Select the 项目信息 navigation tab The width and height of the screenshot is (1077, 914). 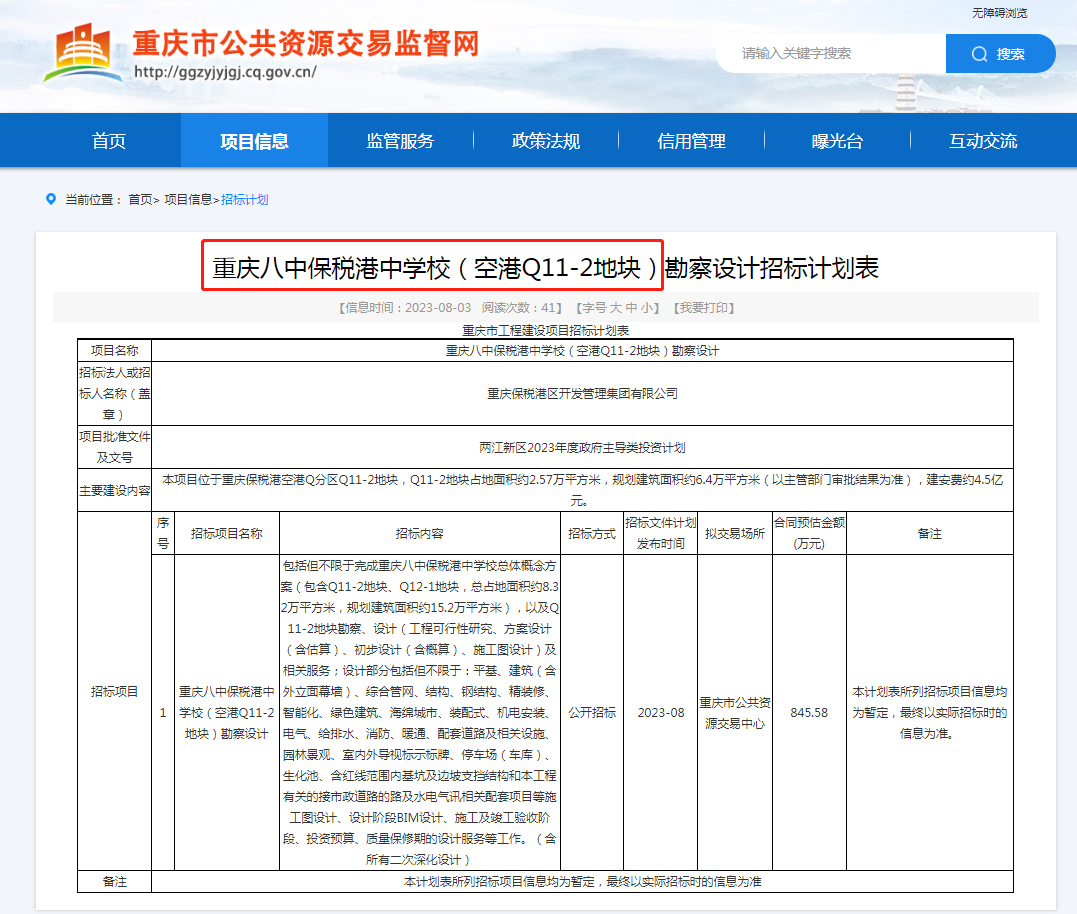point(254,141)
